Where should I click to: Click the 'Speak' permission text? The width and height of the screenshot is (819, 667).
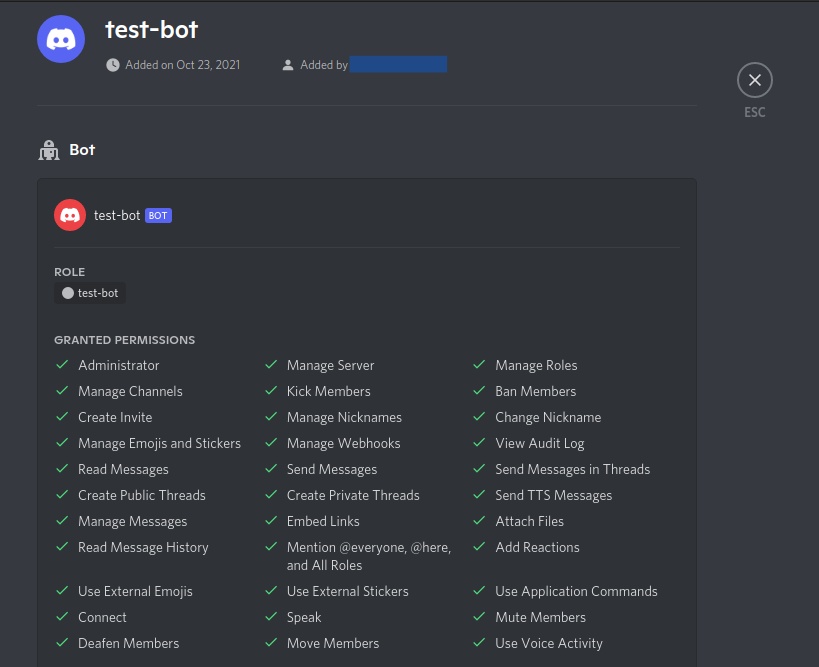[x=304, y=617]
